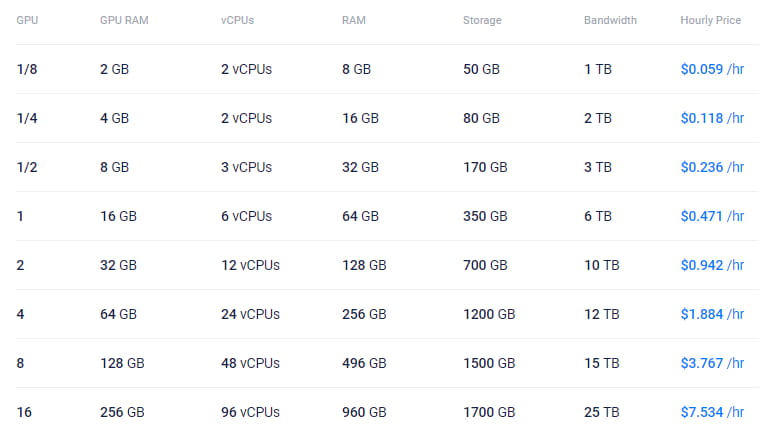
Task: Click the $0.942 /hr price
Action: coord(712,265)
